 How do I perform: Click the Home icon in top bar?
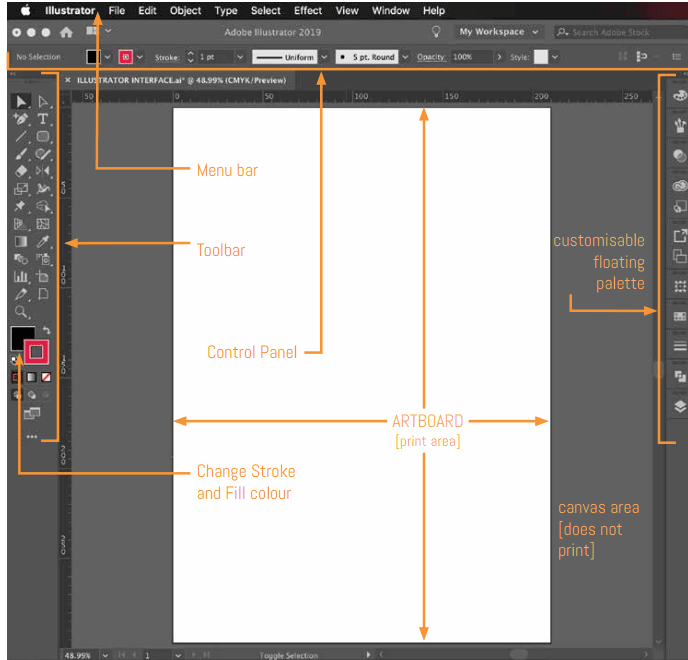pos(66,32)
